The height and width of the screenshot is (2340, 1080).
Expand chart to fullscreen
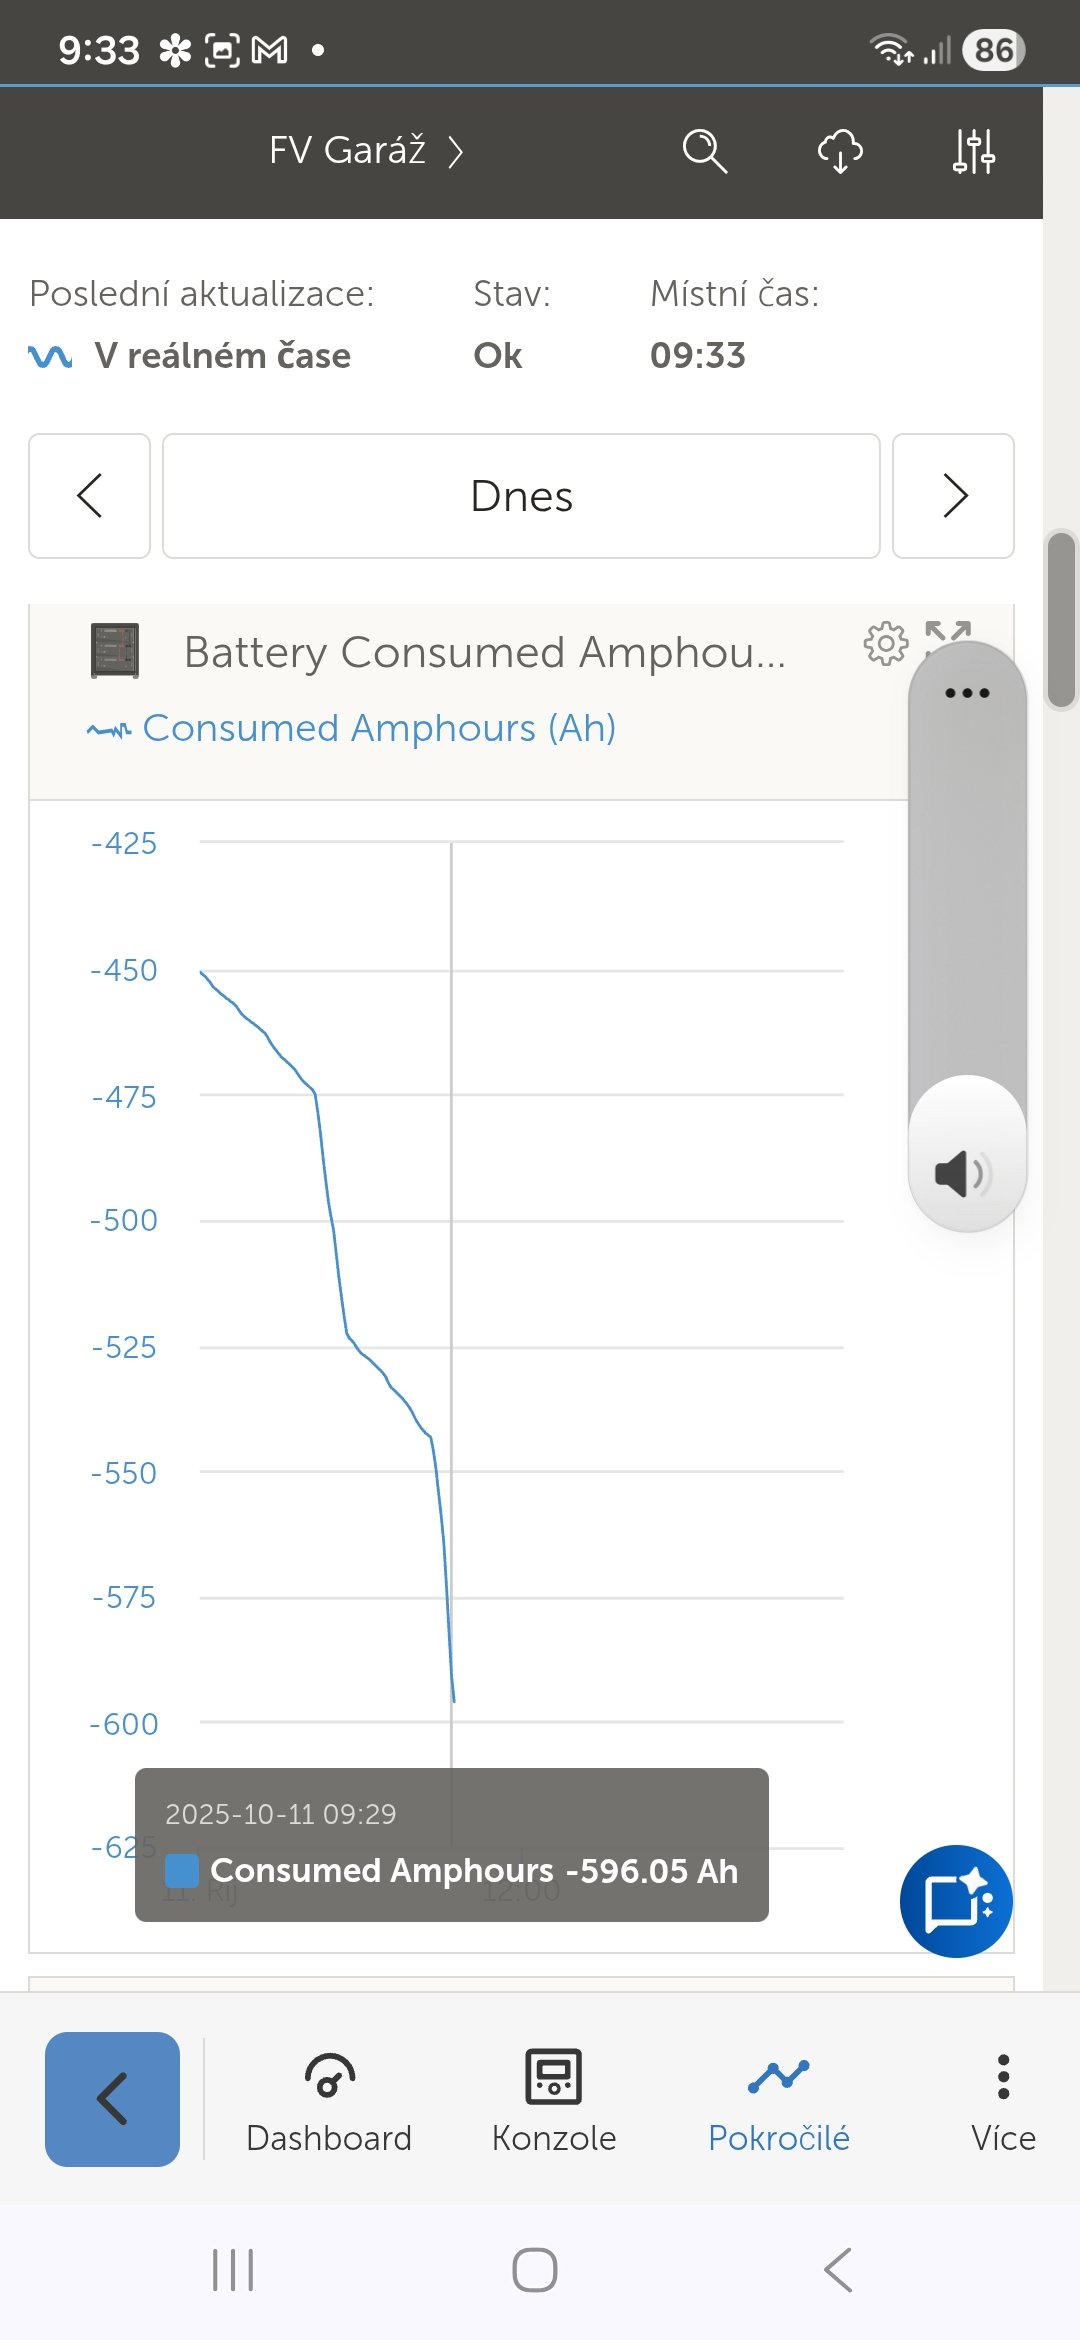pyautogui.click(x=947, y=632)
